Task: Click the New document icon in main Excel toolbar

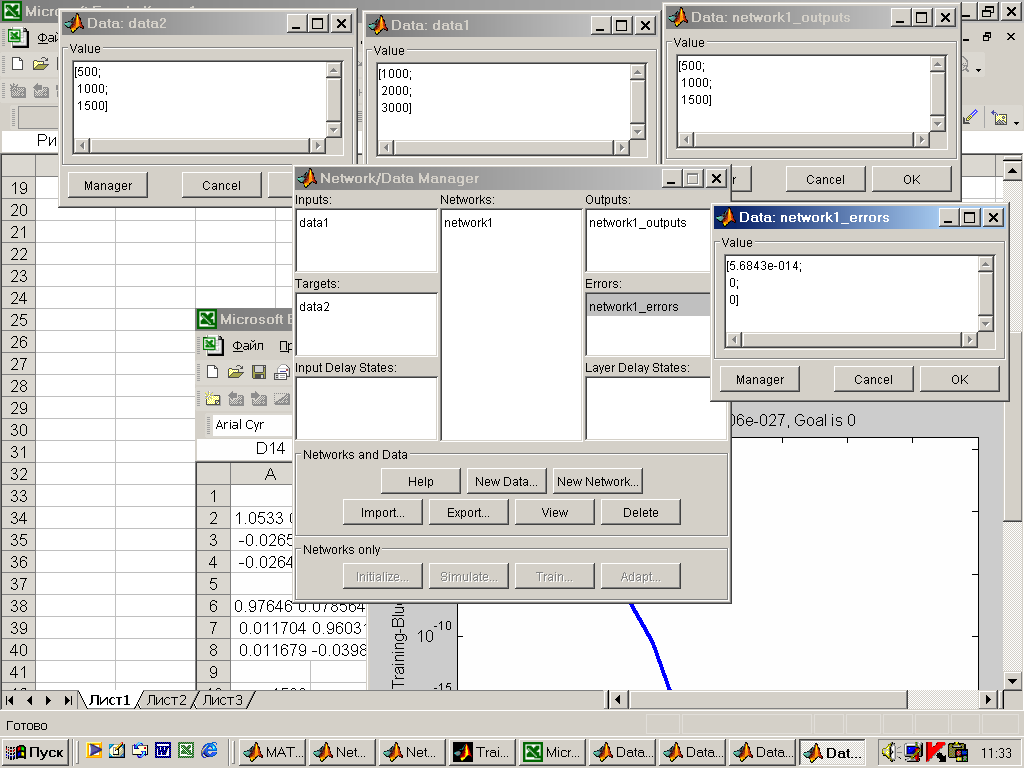Action: (18, 63)
